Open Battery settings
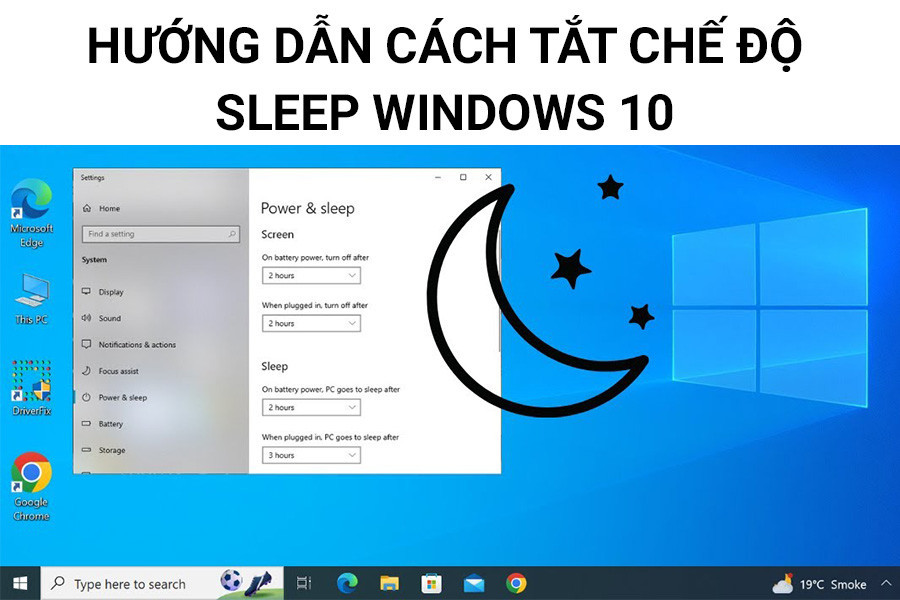 point(161,424)
